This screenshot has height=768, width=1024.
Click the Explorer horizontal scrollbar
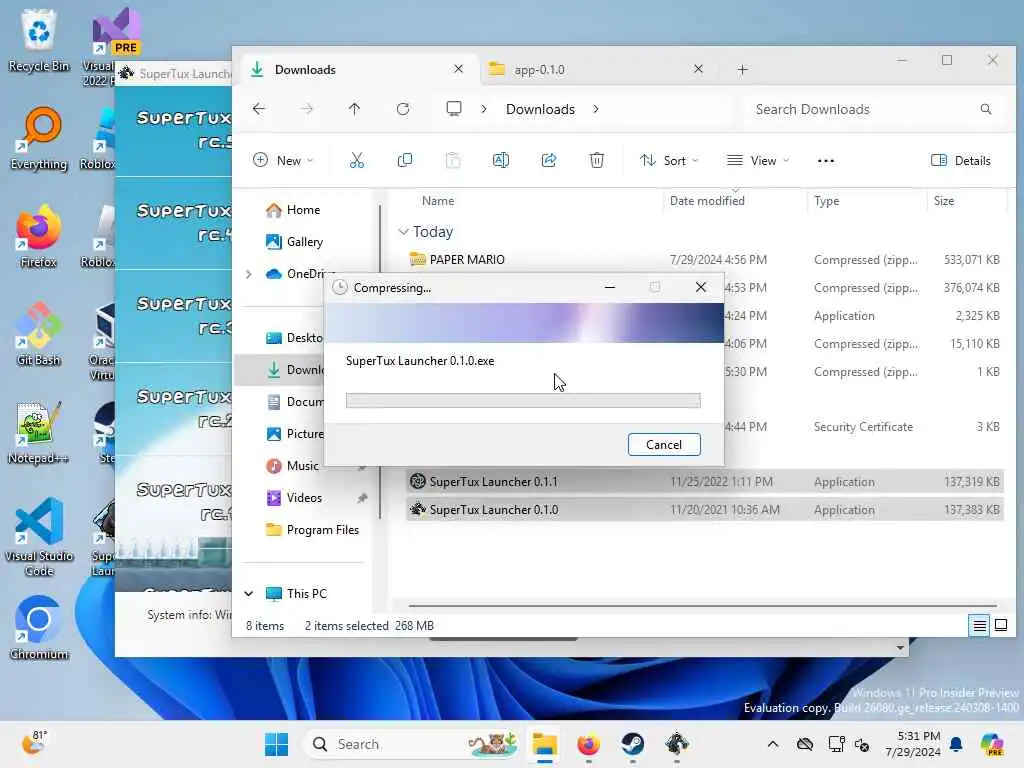pyautogui.click(x=703, y=605)
